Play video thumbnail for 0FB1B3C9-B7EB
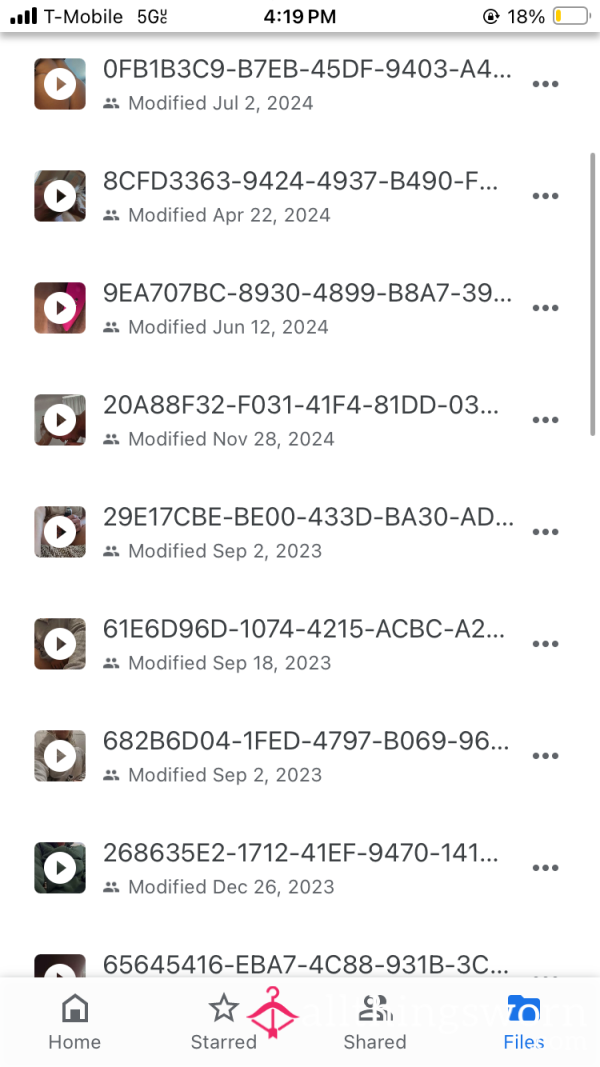 pyautogui.click(x=60, y=84)
